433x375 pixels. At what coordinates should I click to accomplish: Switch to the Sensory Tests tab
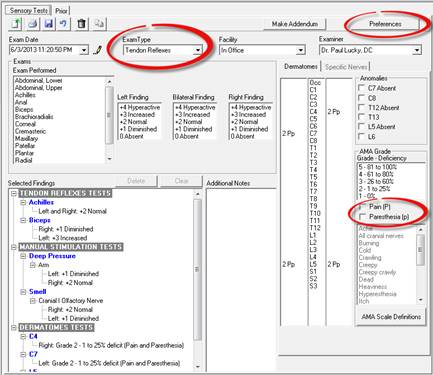coord(28,10)
